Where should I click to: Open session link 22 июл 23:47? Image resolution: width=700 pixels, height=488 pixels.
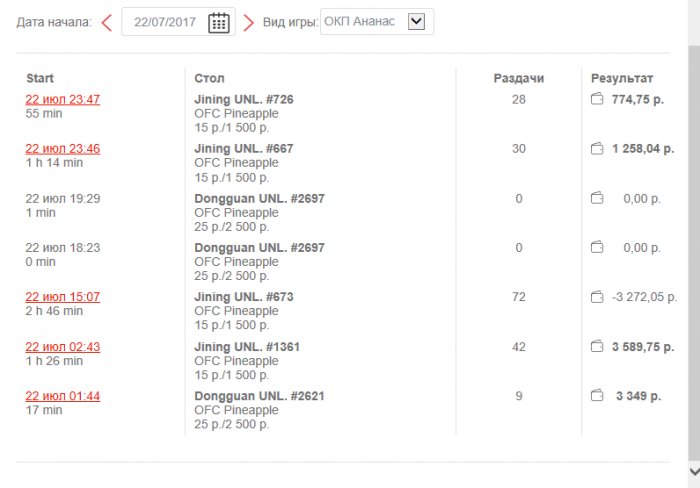click(x=63, y=99)
